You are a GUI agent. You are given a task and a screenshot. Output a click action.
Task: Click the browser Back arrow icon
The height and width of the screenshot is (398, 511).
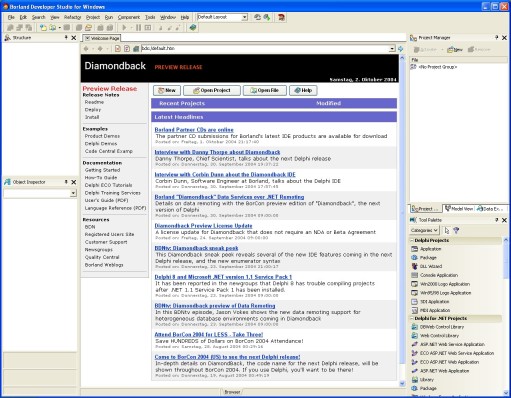coord(86,49)
